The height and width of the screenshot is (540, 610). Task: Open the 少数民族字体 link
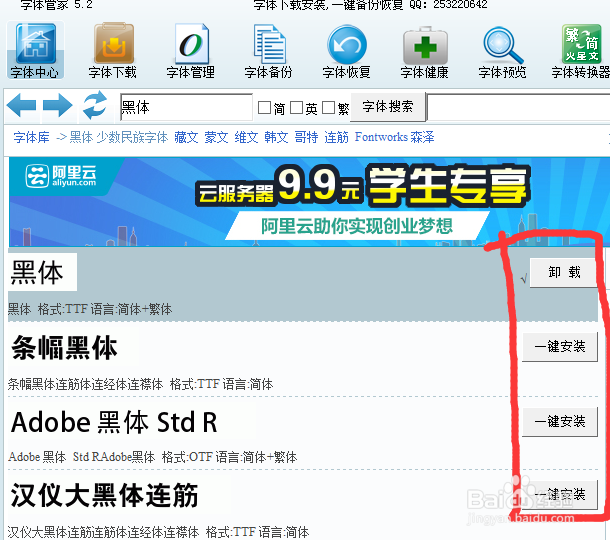point(132,137)
